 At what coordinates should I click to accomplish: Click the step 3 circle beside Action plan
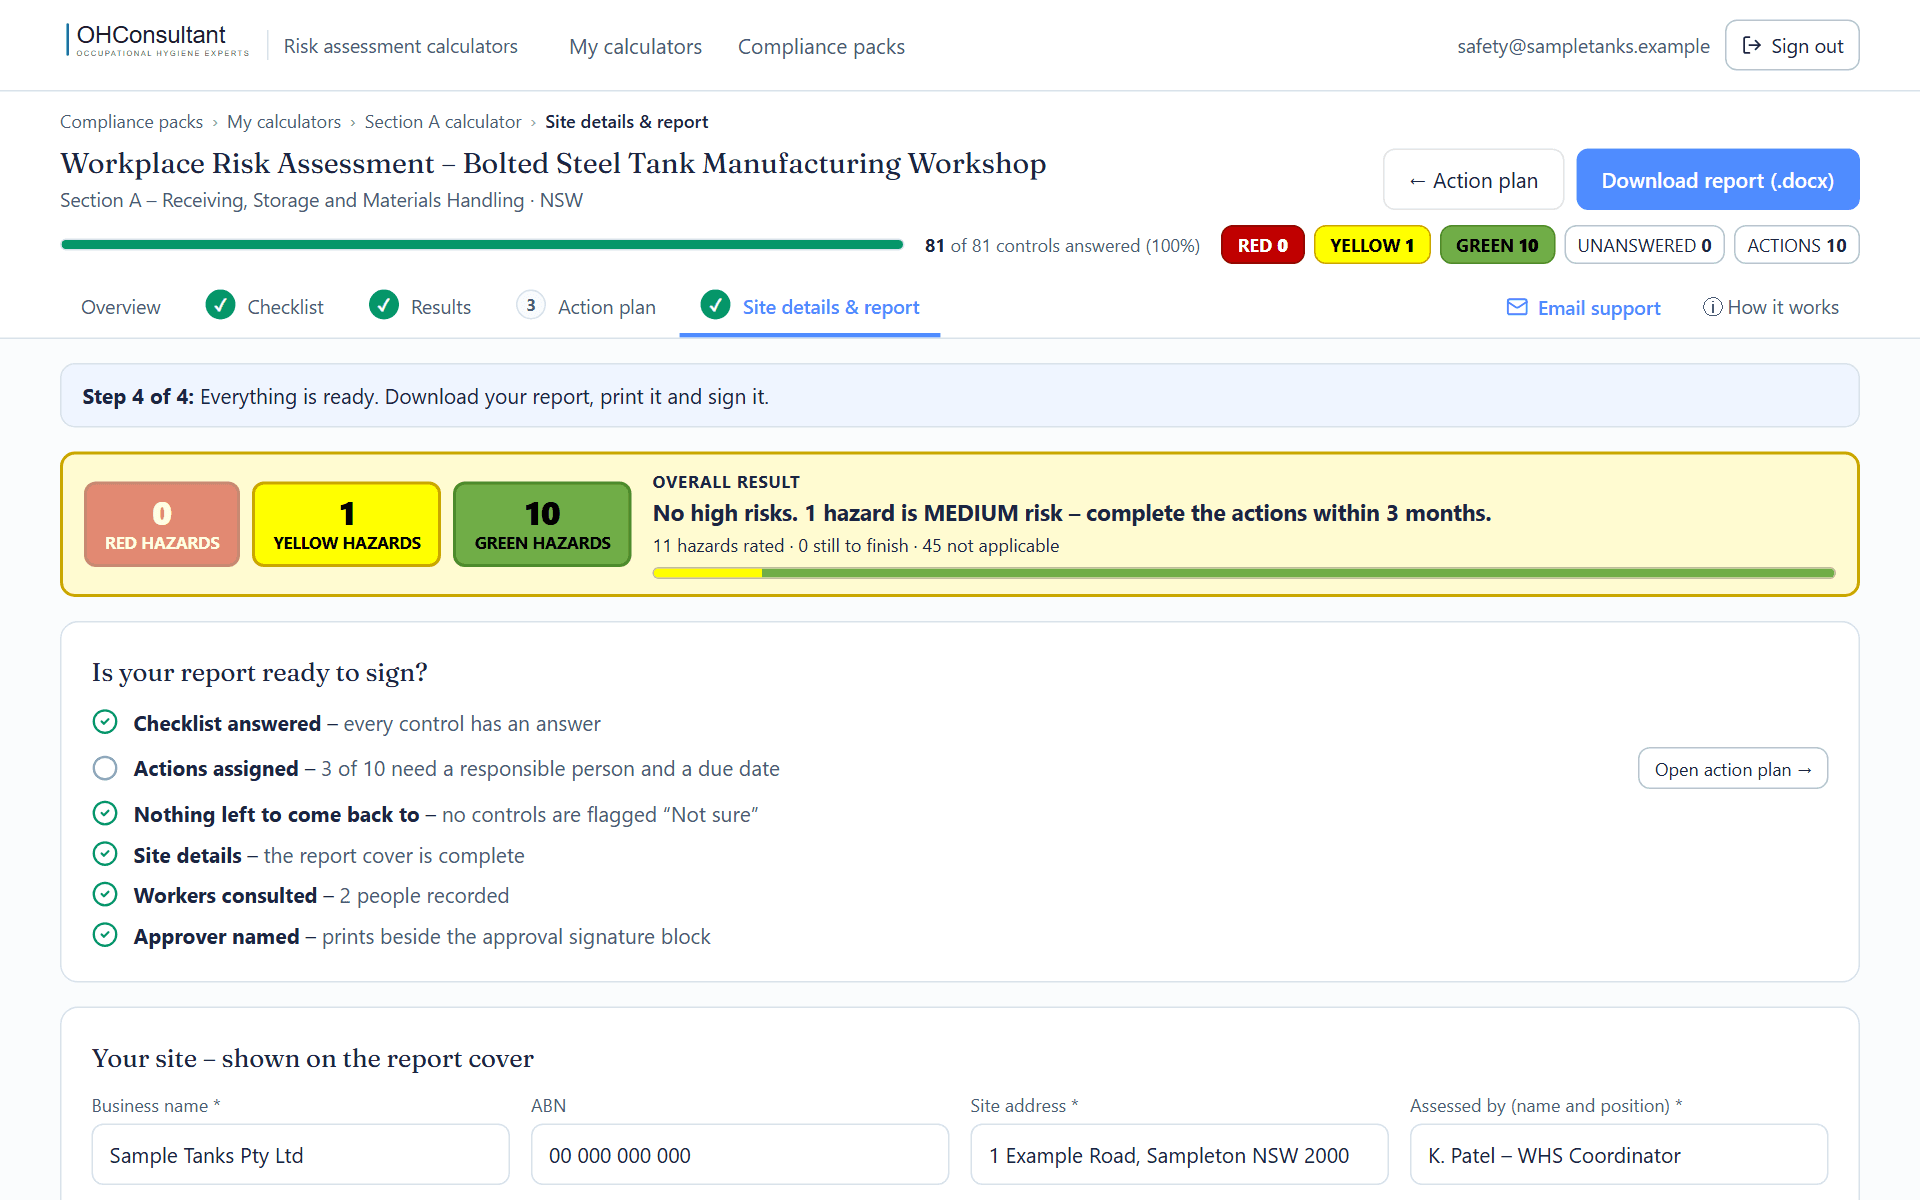[x=531, y=305]
